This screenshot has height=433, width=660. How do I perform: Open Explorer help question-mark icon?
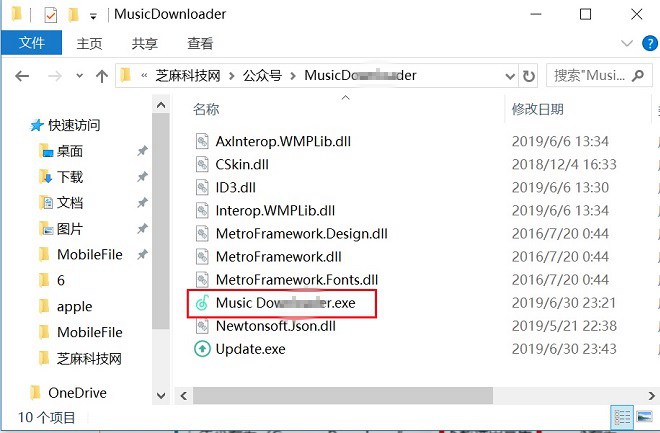click(x=650, y=43)
